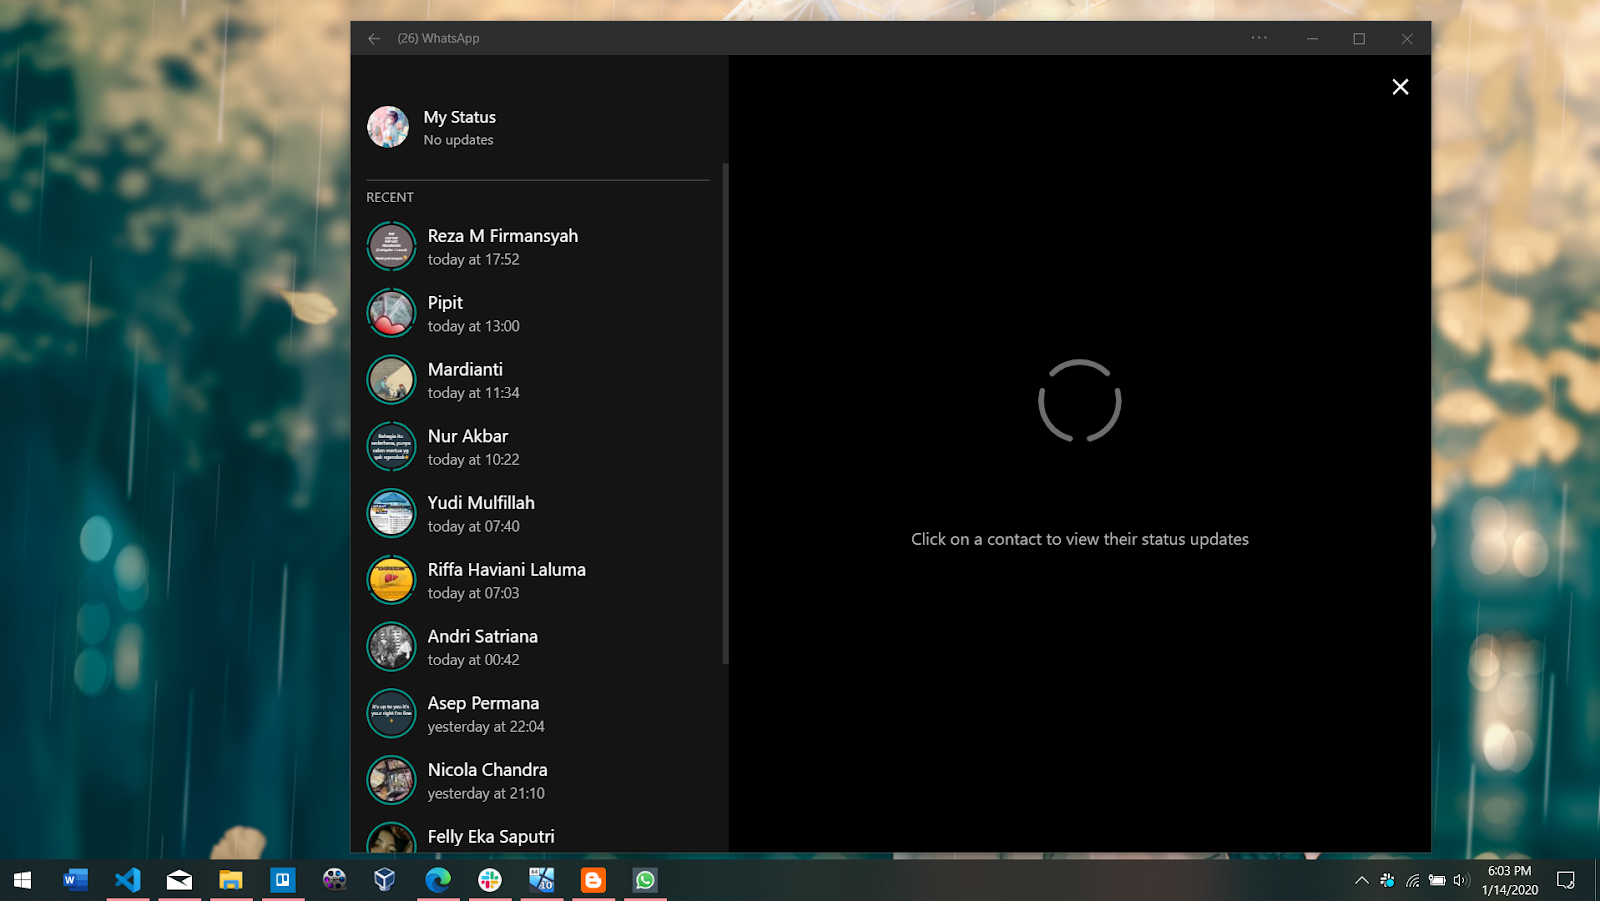Open Mardianti's status avatar
The image size is (1600, 901).
tap(391, 380)
